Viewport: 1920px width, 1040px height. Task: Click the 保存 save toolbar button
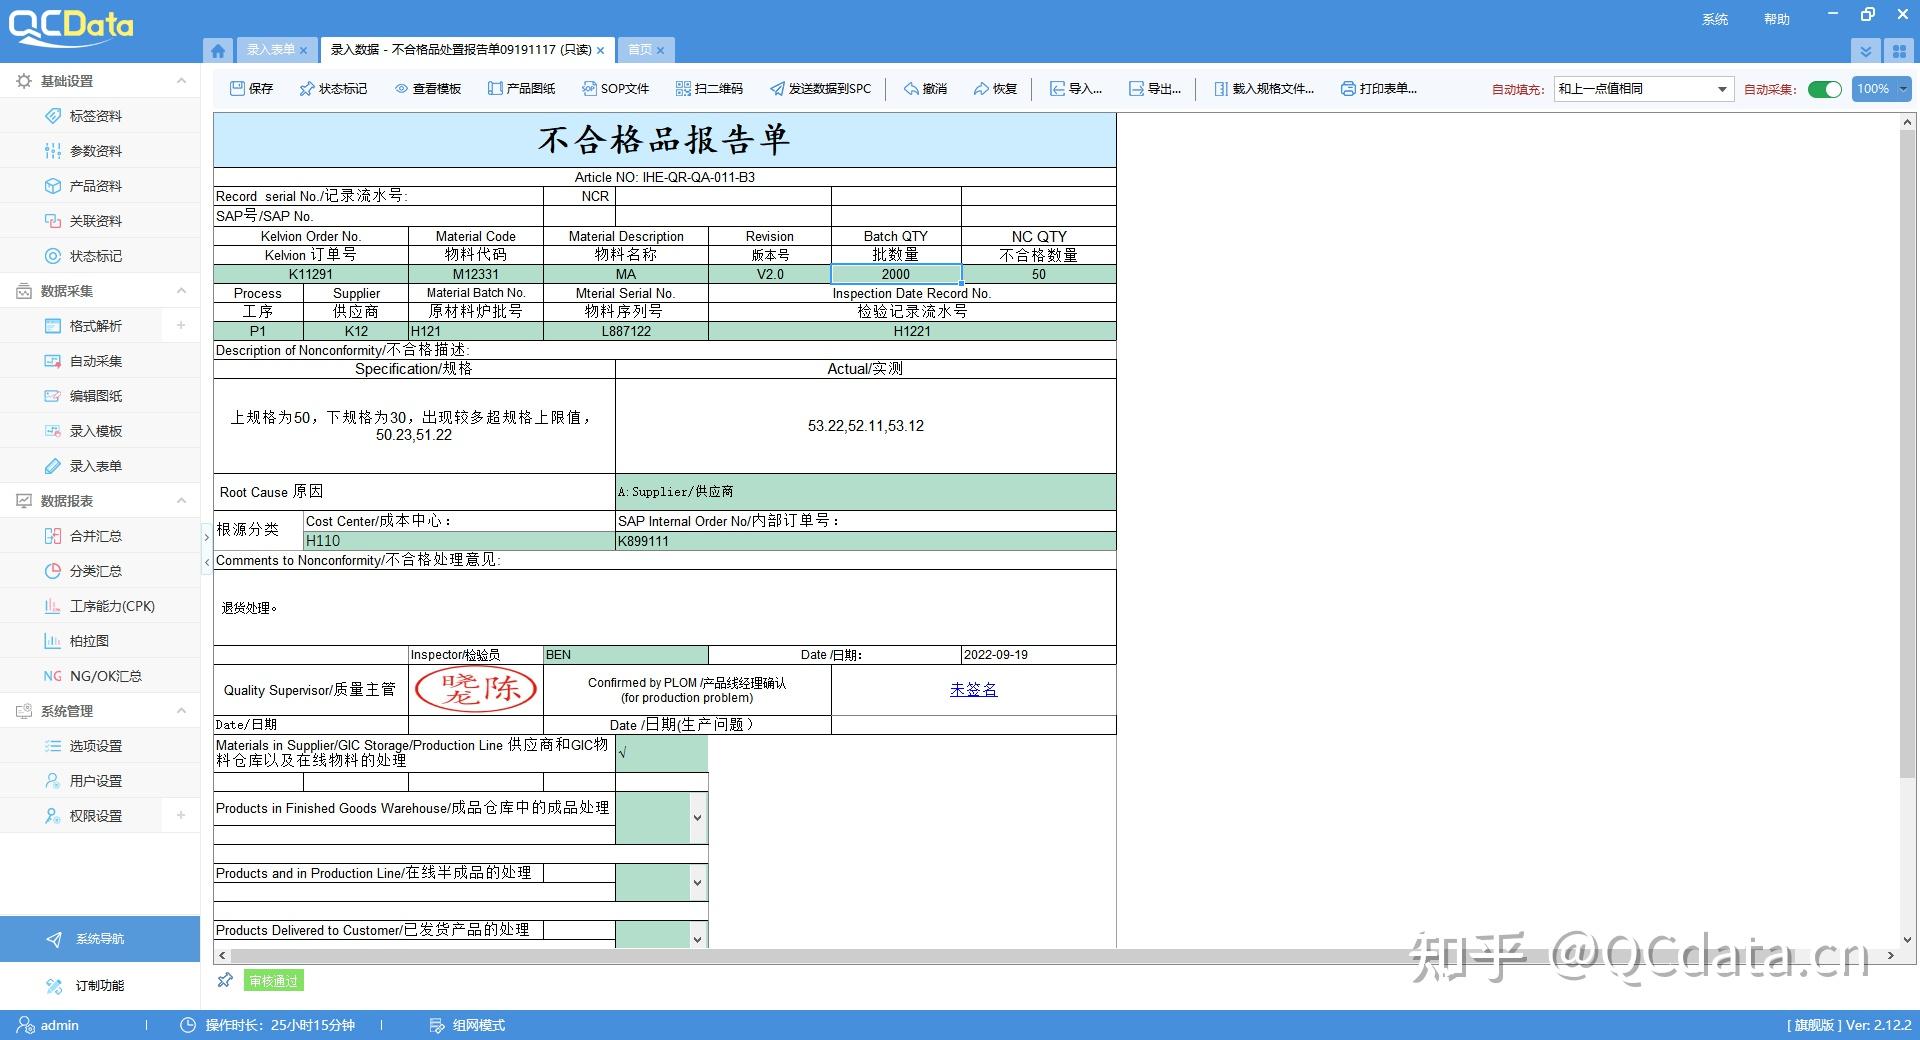tap(251, 89)
